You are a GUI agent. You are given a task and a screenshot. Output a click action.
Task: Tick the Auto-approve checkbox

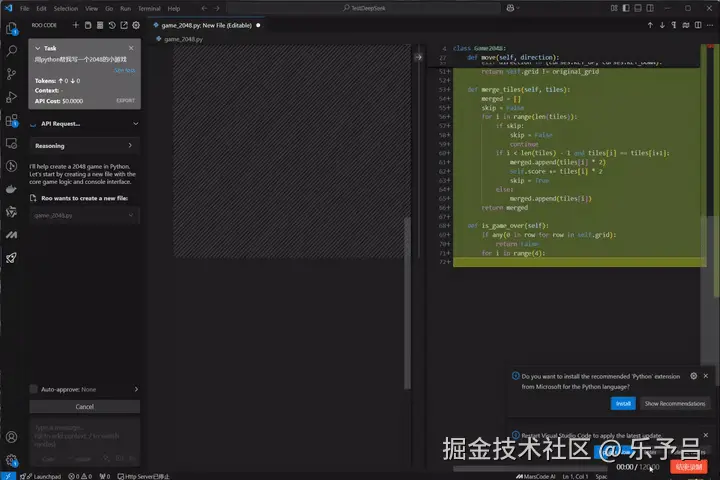point(34,389)
